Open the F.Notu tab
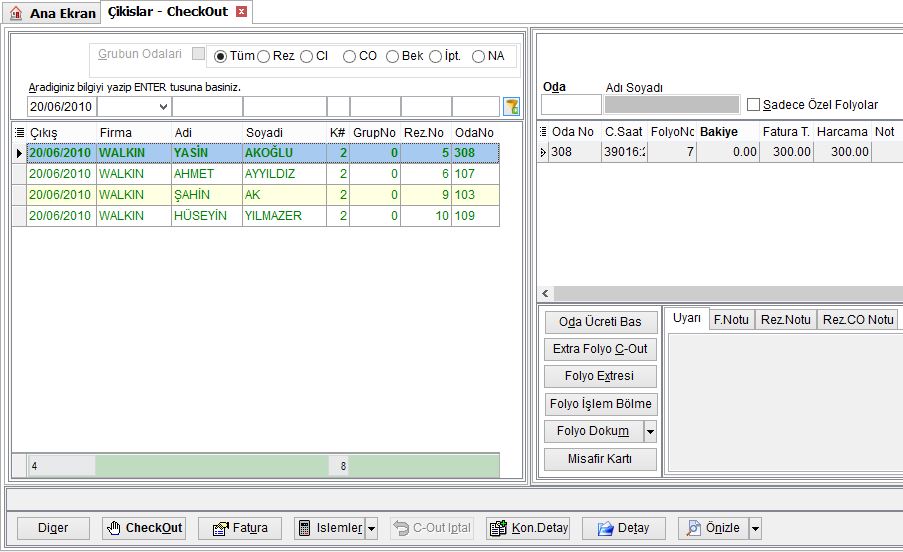The width and height of the screenshot is (903, 552). (x=731, y=319)
